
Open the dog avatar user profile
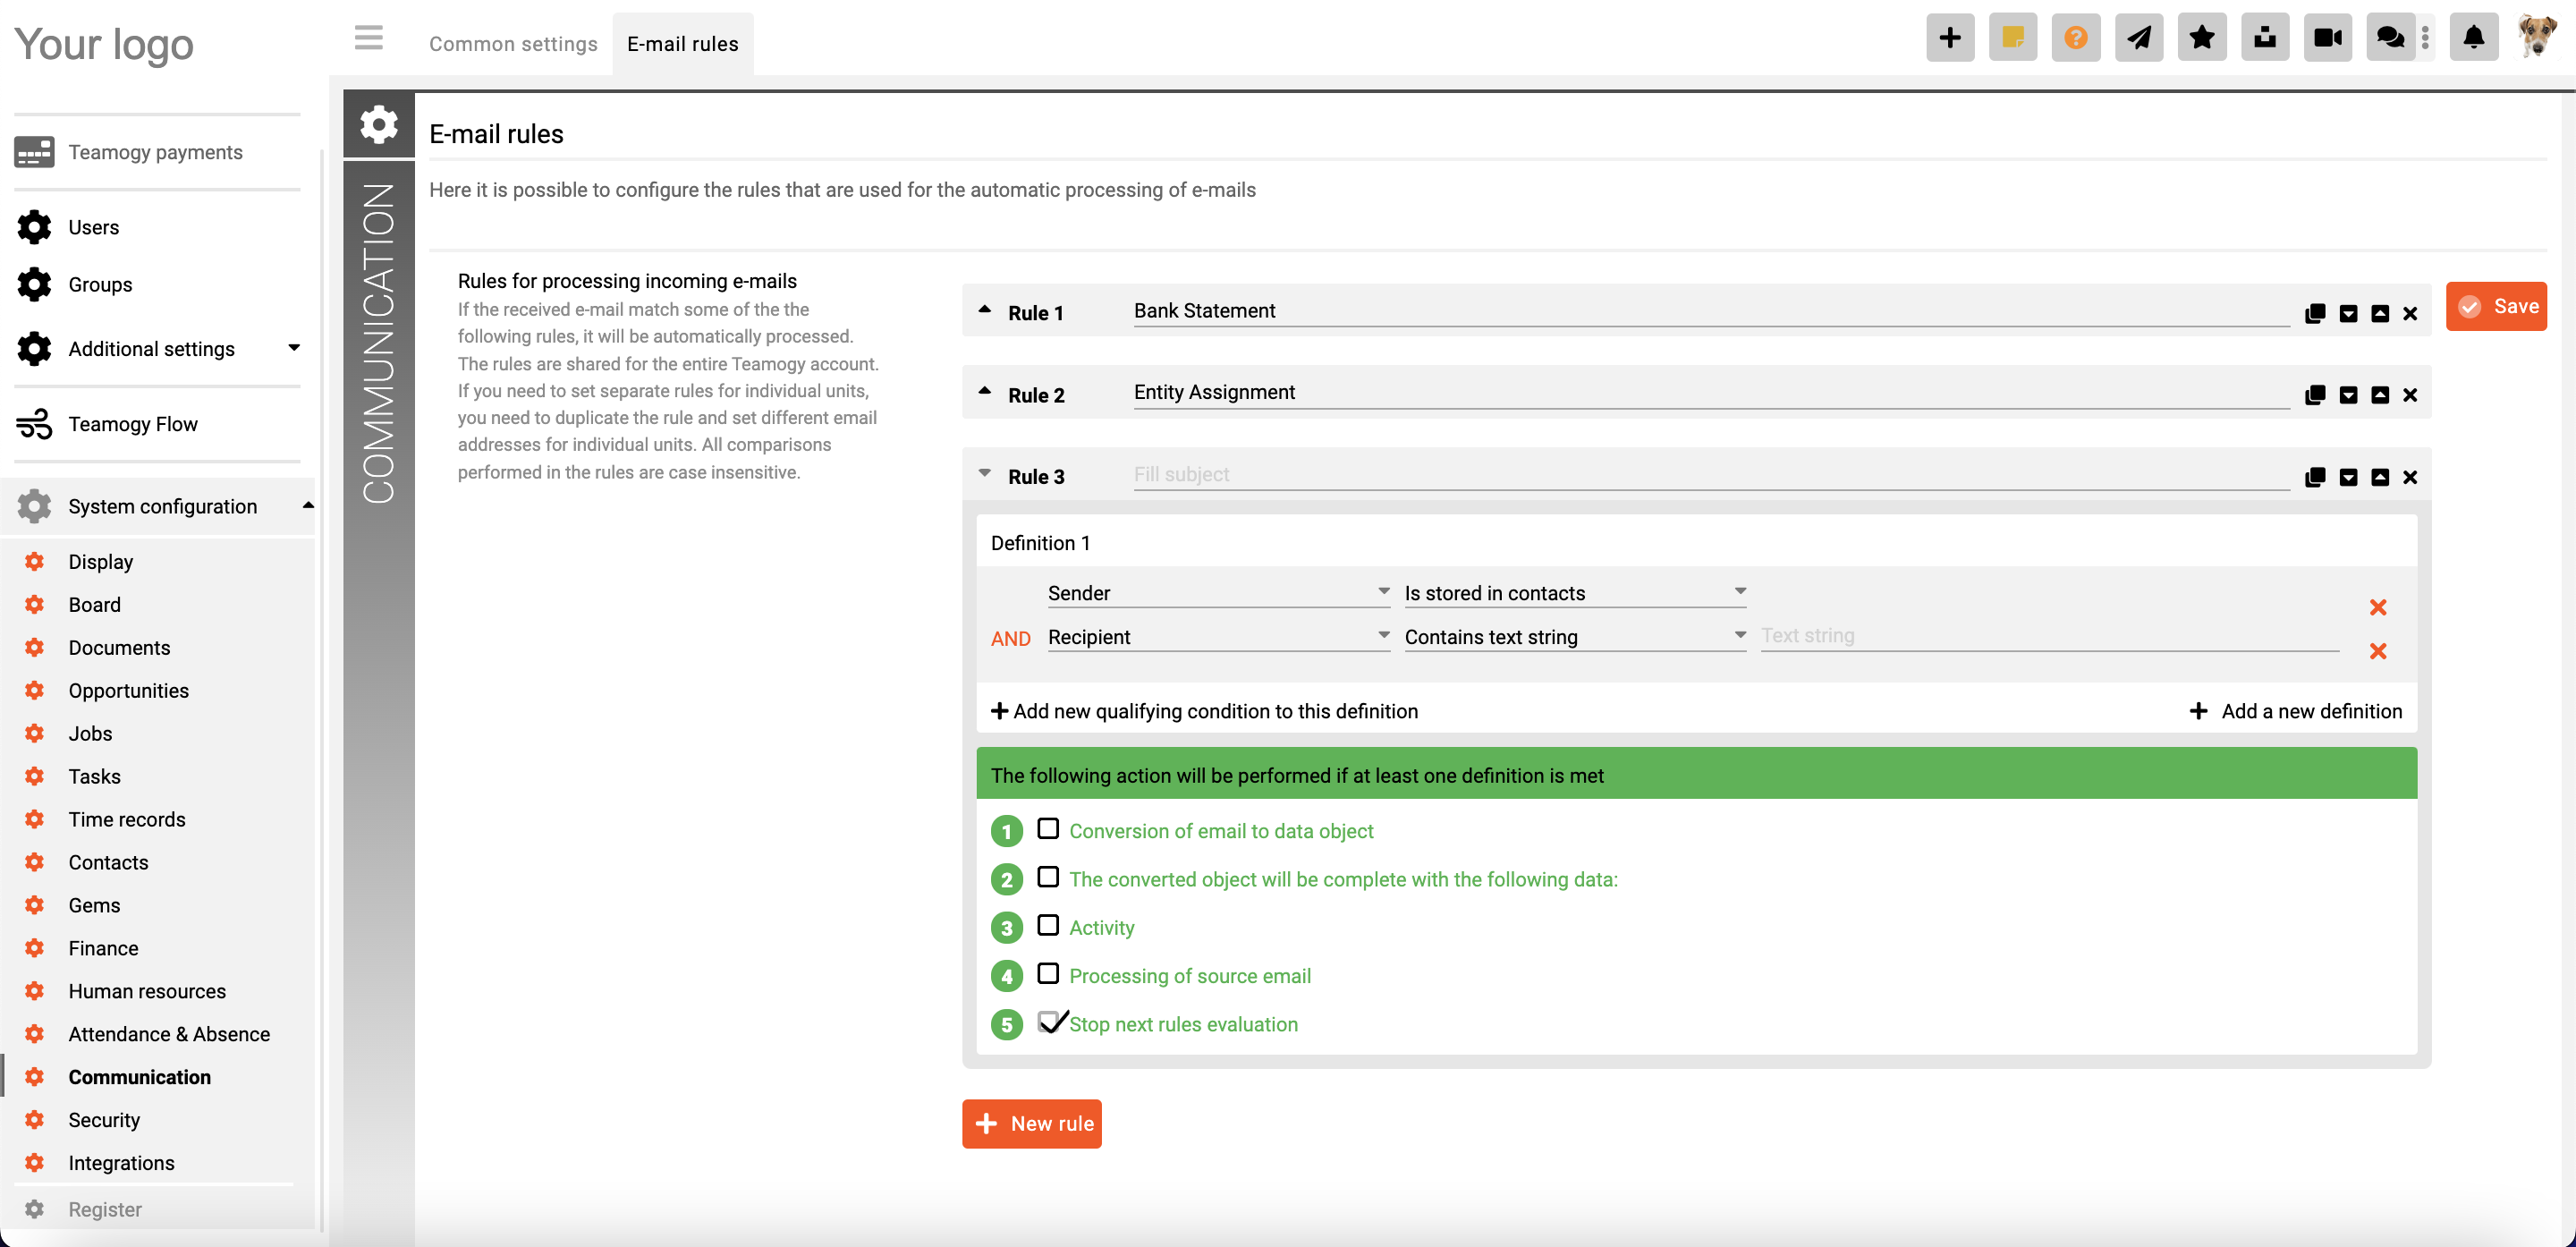coord(2537,37)
